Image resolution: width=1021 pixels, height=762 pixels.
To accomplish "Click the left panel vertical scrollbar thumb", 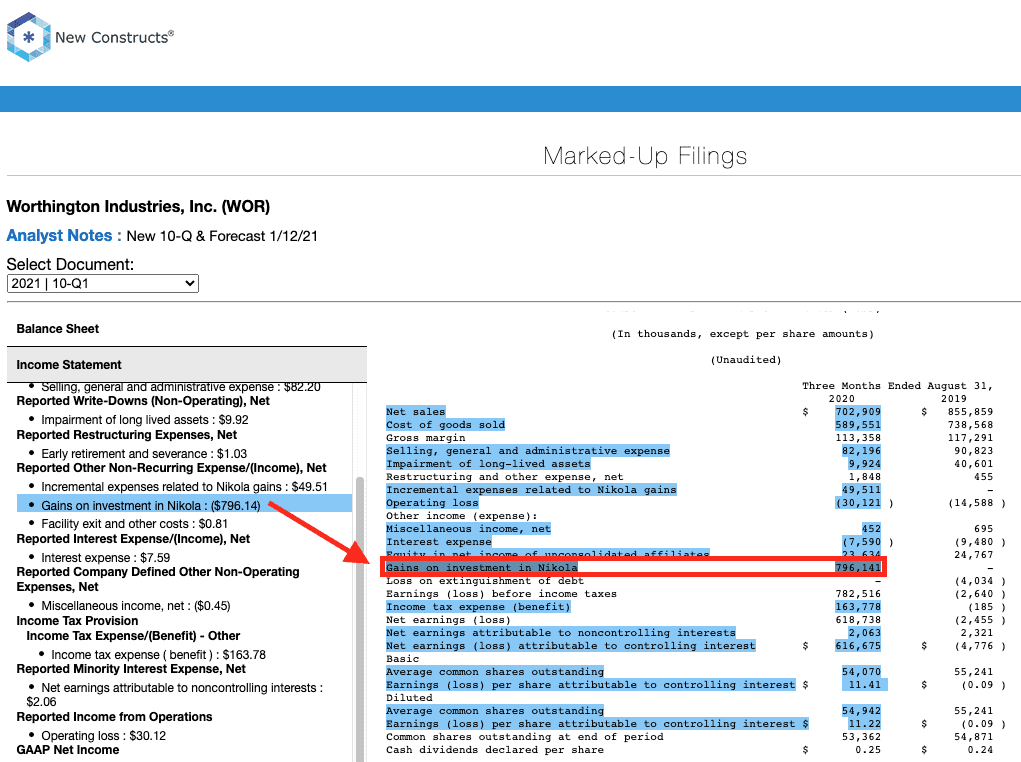I will click(359, 619).
